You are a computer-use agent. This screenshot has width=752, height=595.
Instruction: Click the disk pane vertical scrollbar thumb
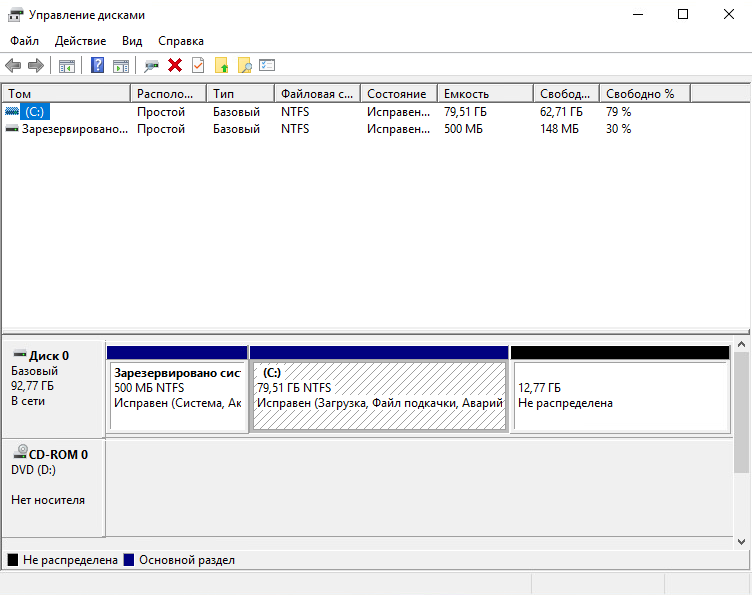[x=741, y=412]
